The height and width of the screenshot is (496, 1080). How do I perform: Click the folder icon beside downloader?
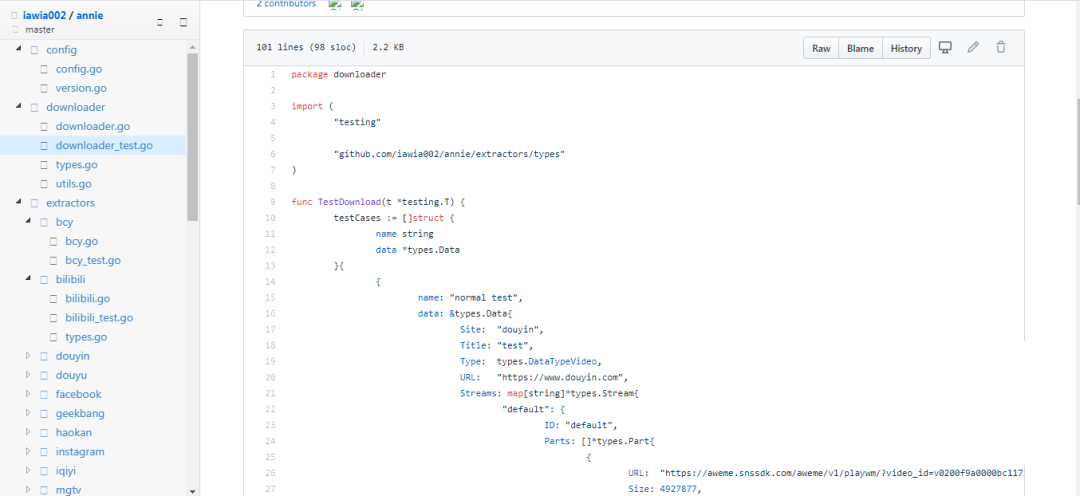(x=34, y=107)
